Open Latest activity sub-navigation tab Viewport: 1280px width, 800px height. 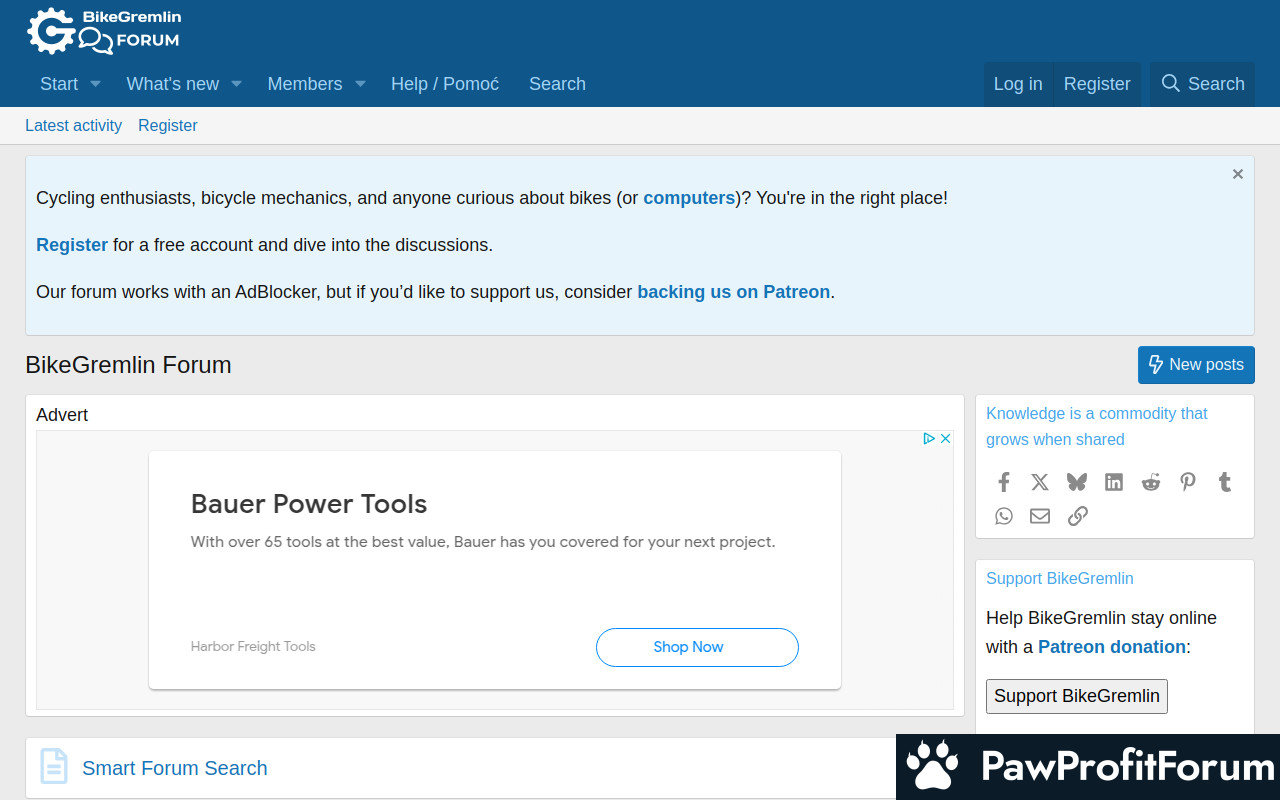[73, 126]
